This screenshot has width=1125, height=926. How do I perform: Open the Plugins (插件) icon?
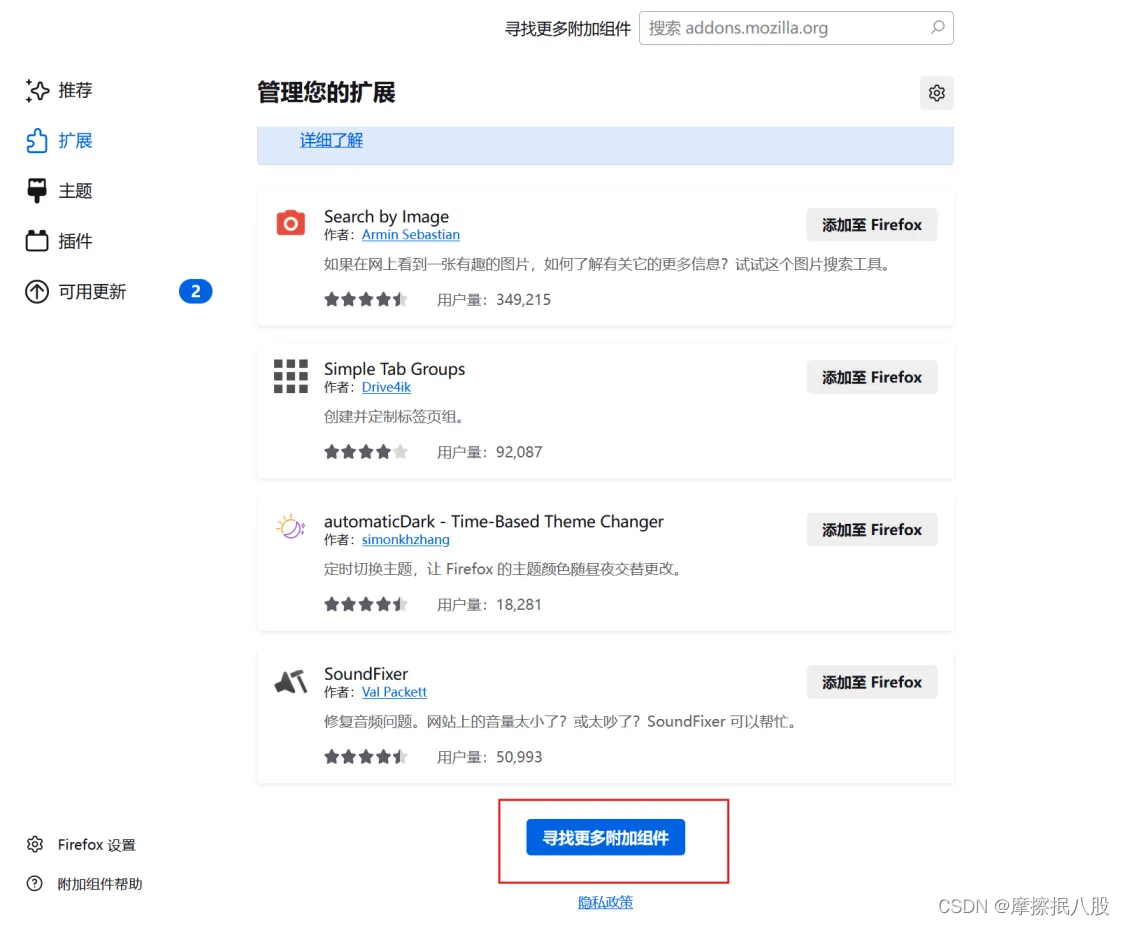tap(37, 241)
